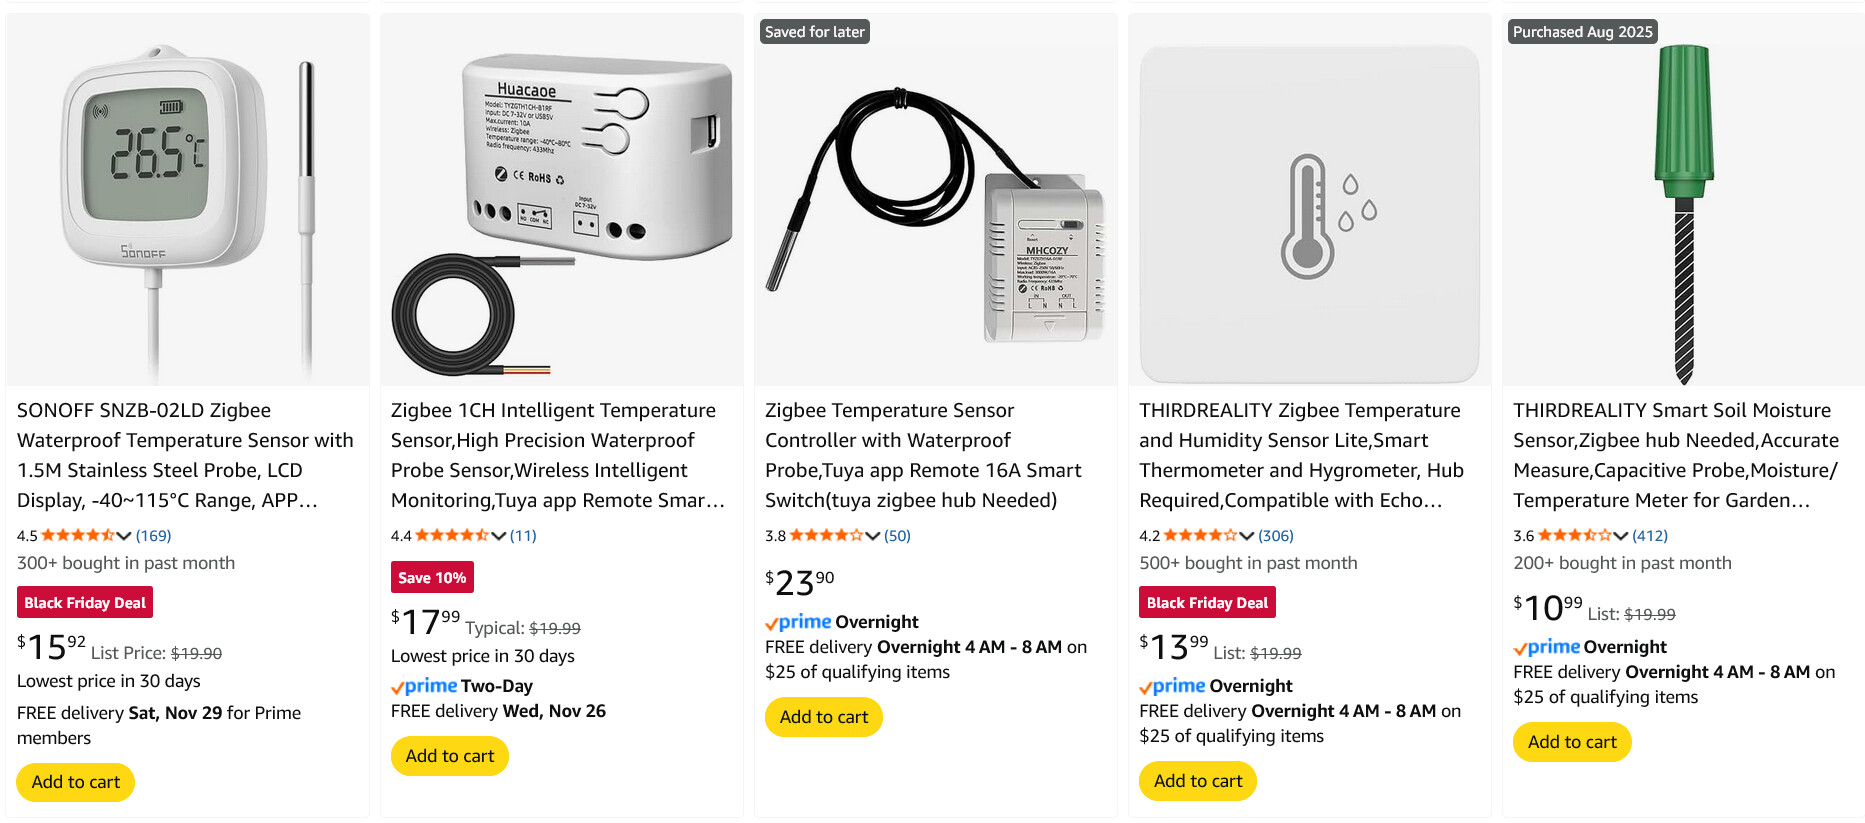The width and height of the screenshot is (1865, 823).
Task: Expand rating dropdown for SONOFF sensor
Action: (124, 536)
